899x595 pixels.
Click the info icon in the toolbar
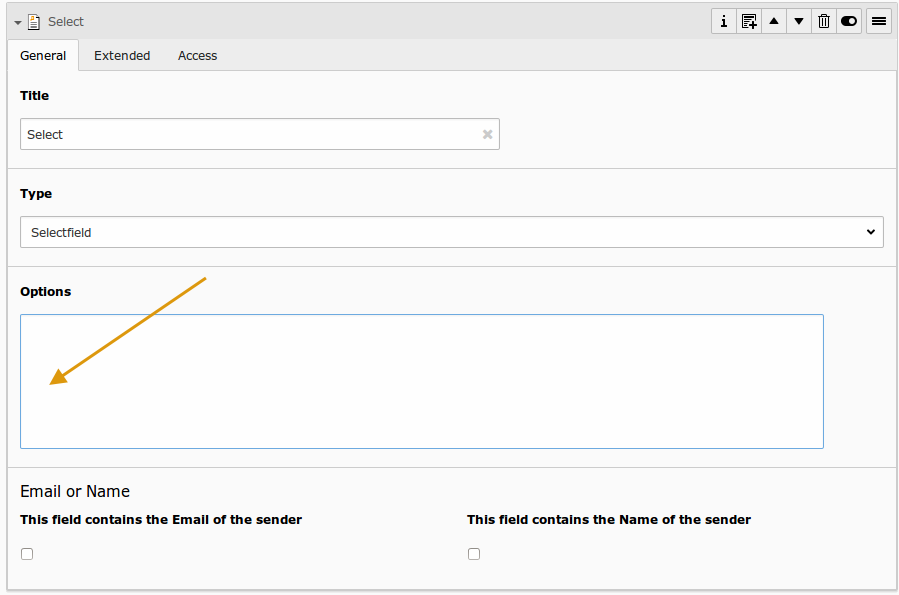[x=723, y=20]
